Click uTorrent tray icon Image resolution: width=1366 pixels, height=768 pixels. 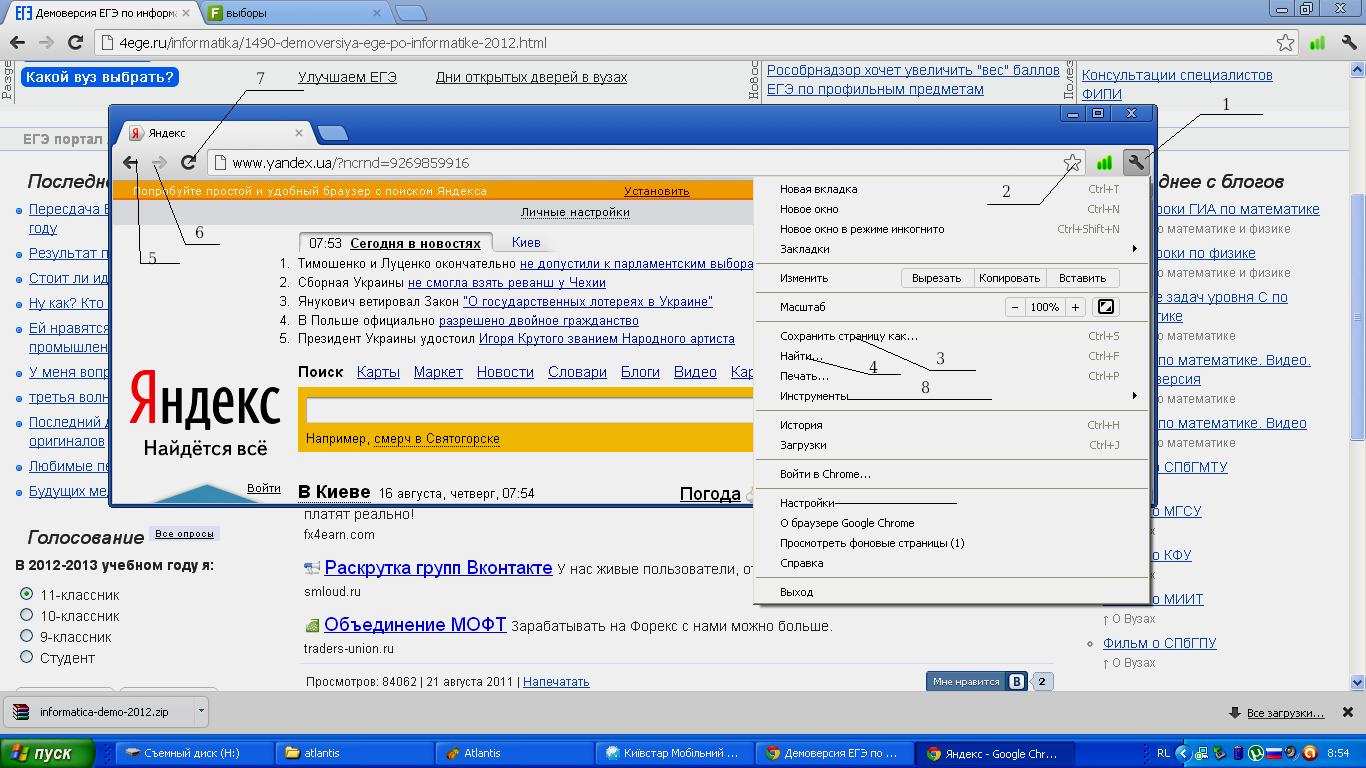1256,753
